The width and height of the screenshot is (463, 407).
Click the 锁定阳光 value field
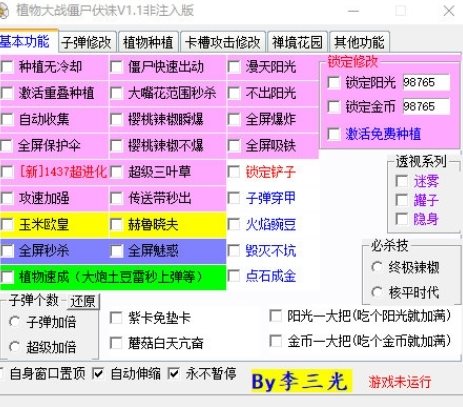pyautogui.click(x=426, y=82)
